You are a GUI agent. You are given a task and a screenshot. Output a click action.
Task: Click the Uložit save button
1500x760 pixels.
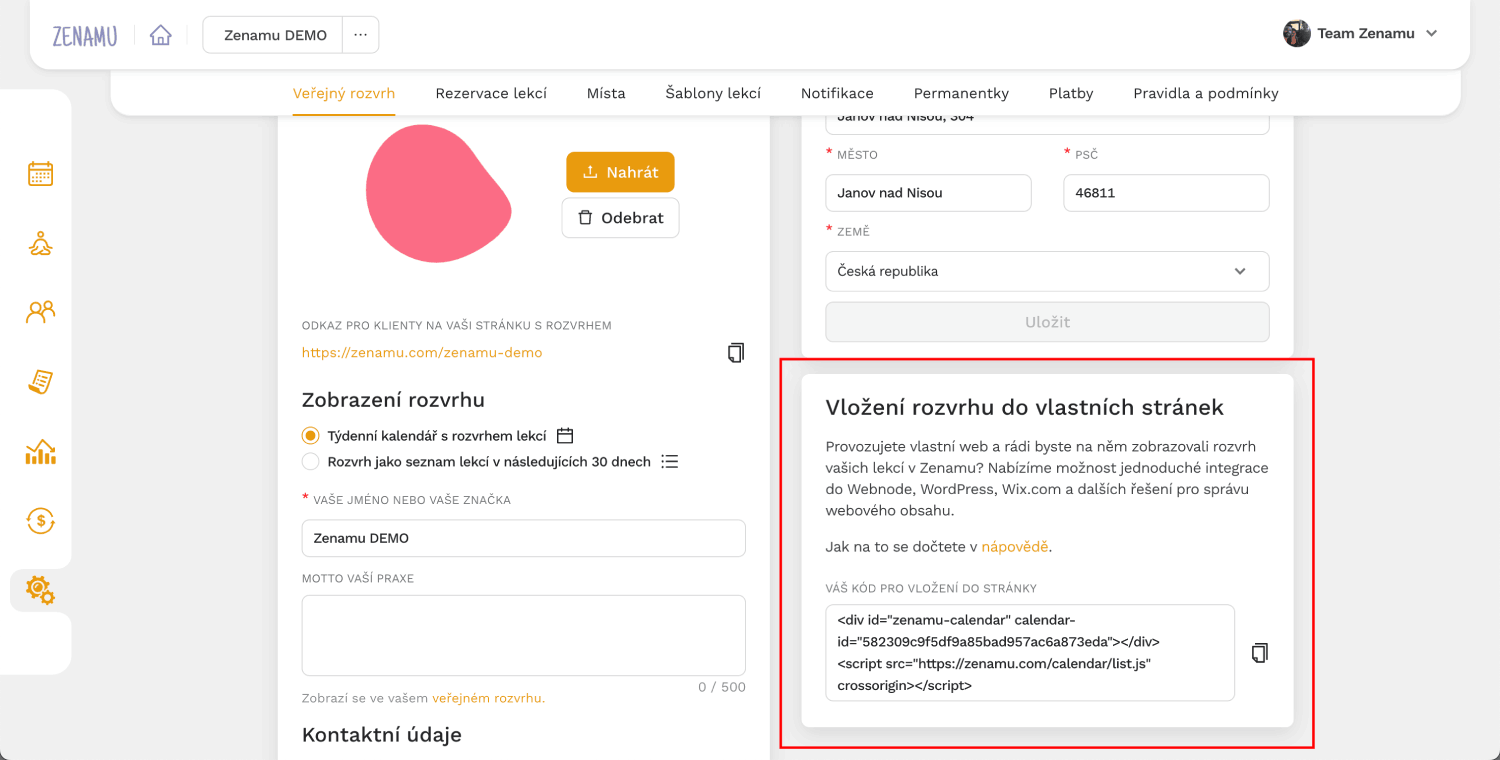[x=1047, y=322]
